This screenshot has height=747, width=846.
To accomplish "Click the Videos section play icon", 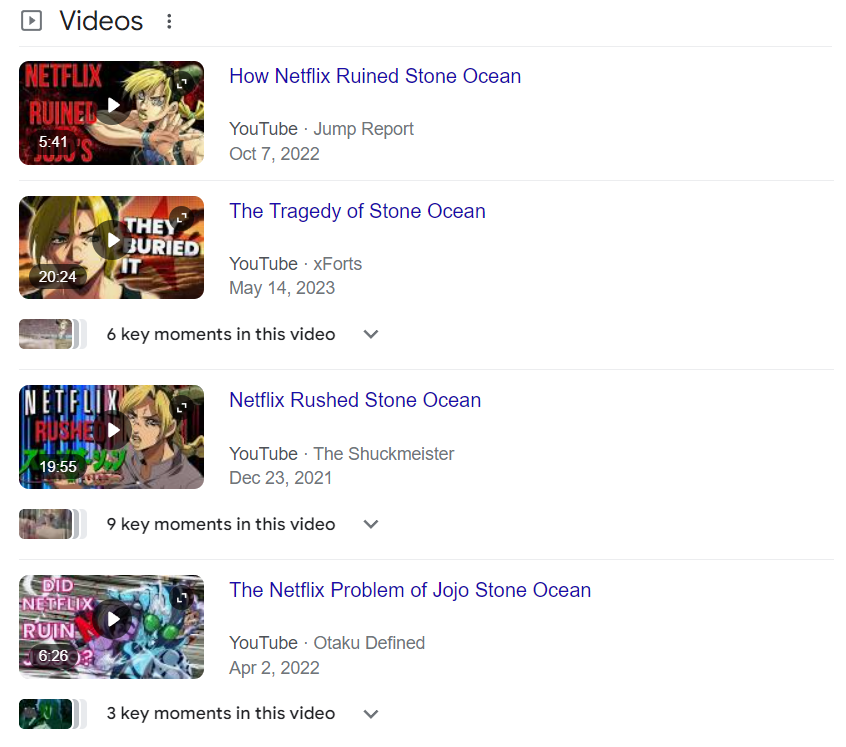I will point(31,20).
